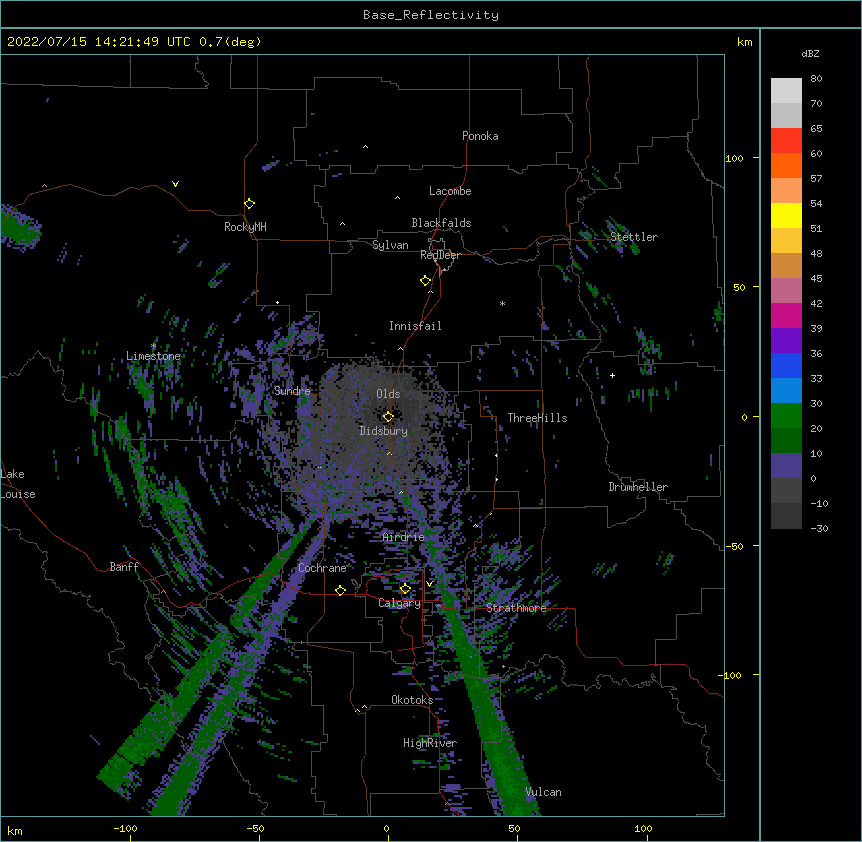Pick the light blue 33-30 dBZ legend swatch
The width and height of the screenshot is (862, 842).
pyautogui.click(x=786, y=391)
